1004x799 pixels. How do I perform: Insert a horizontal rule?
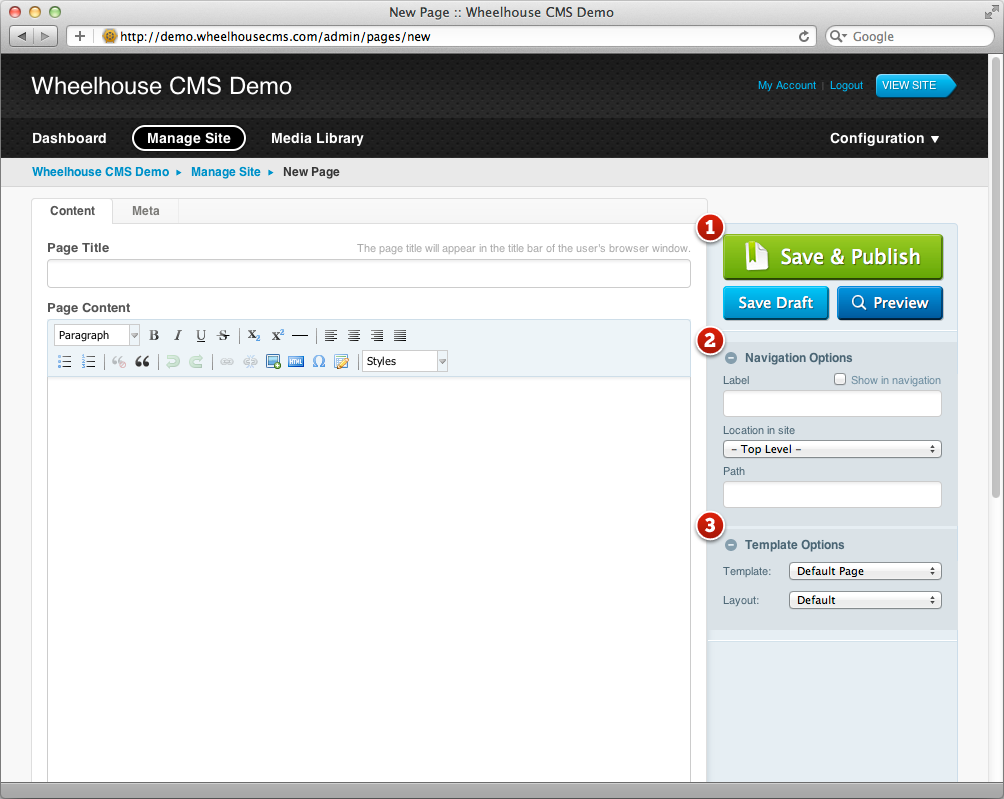(300, 335)
